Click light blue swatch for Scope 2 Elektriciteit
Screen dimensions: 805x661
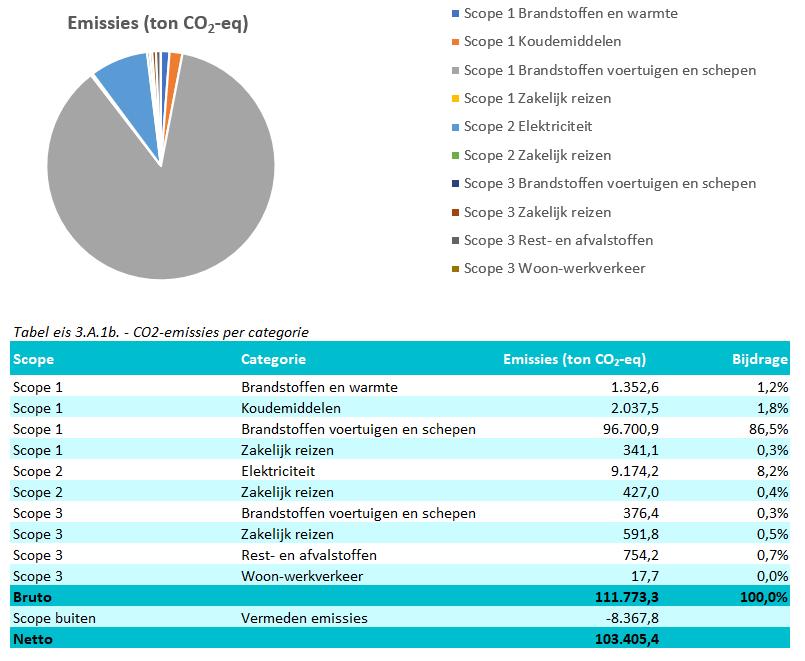pyautogui.click(x=455, y=127)
